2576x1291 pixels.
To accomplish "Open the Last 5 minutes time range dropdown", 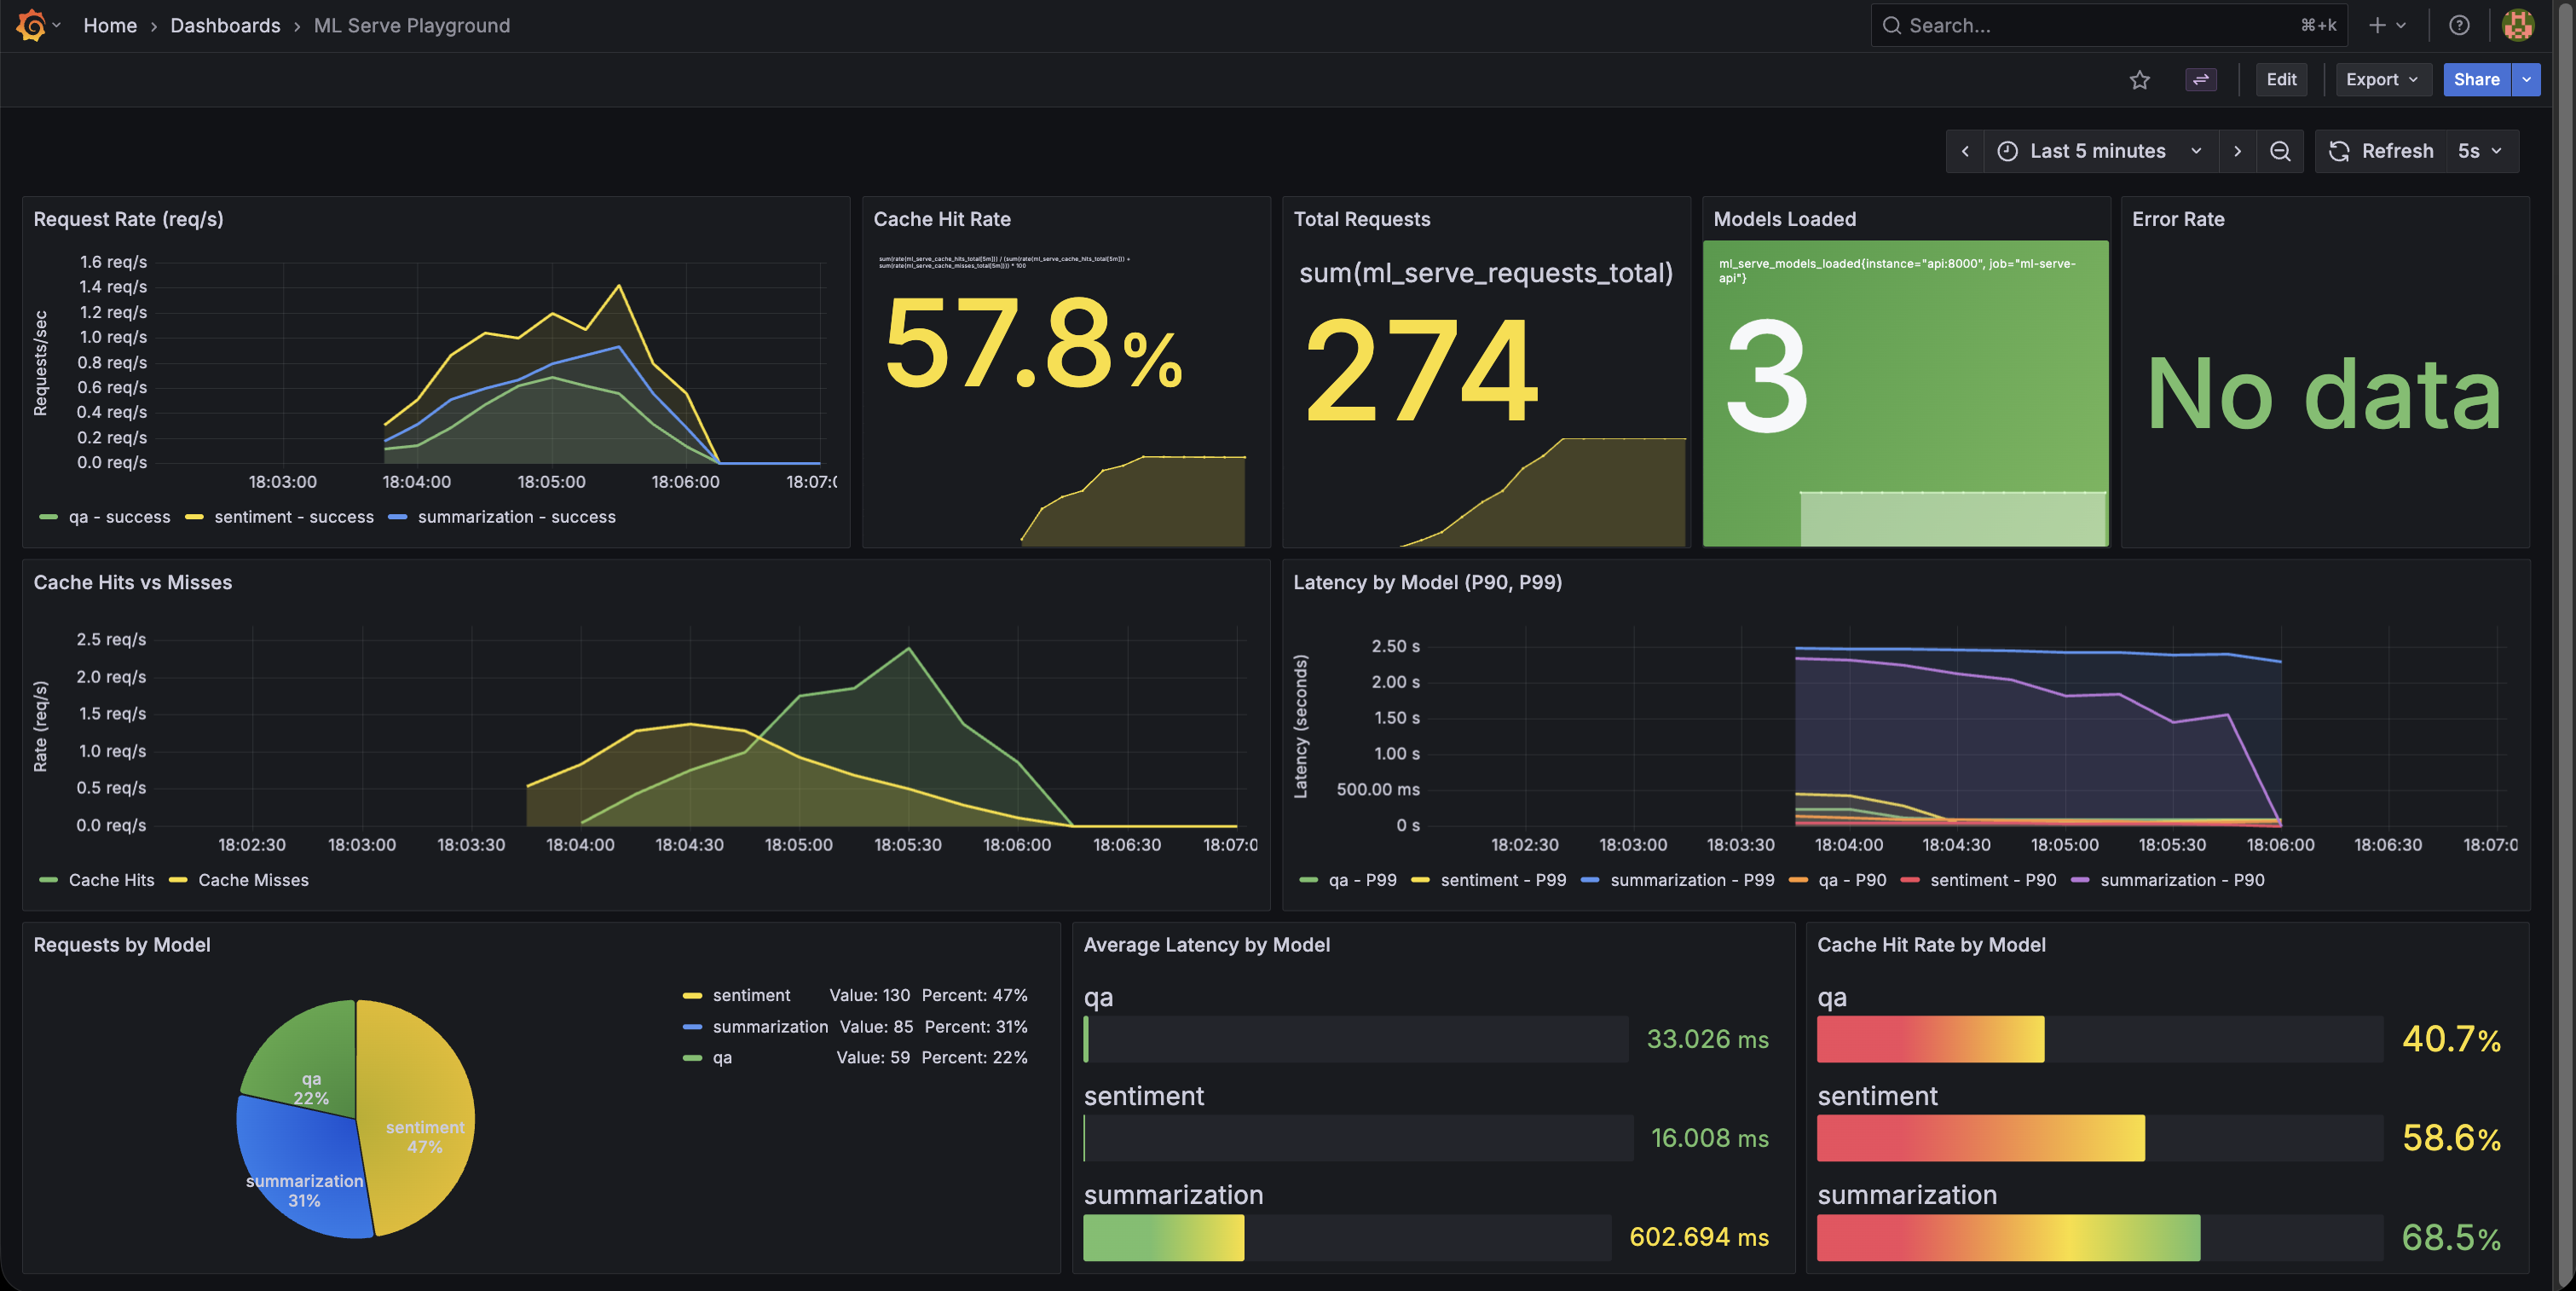I will click(x=2097, y=151).
